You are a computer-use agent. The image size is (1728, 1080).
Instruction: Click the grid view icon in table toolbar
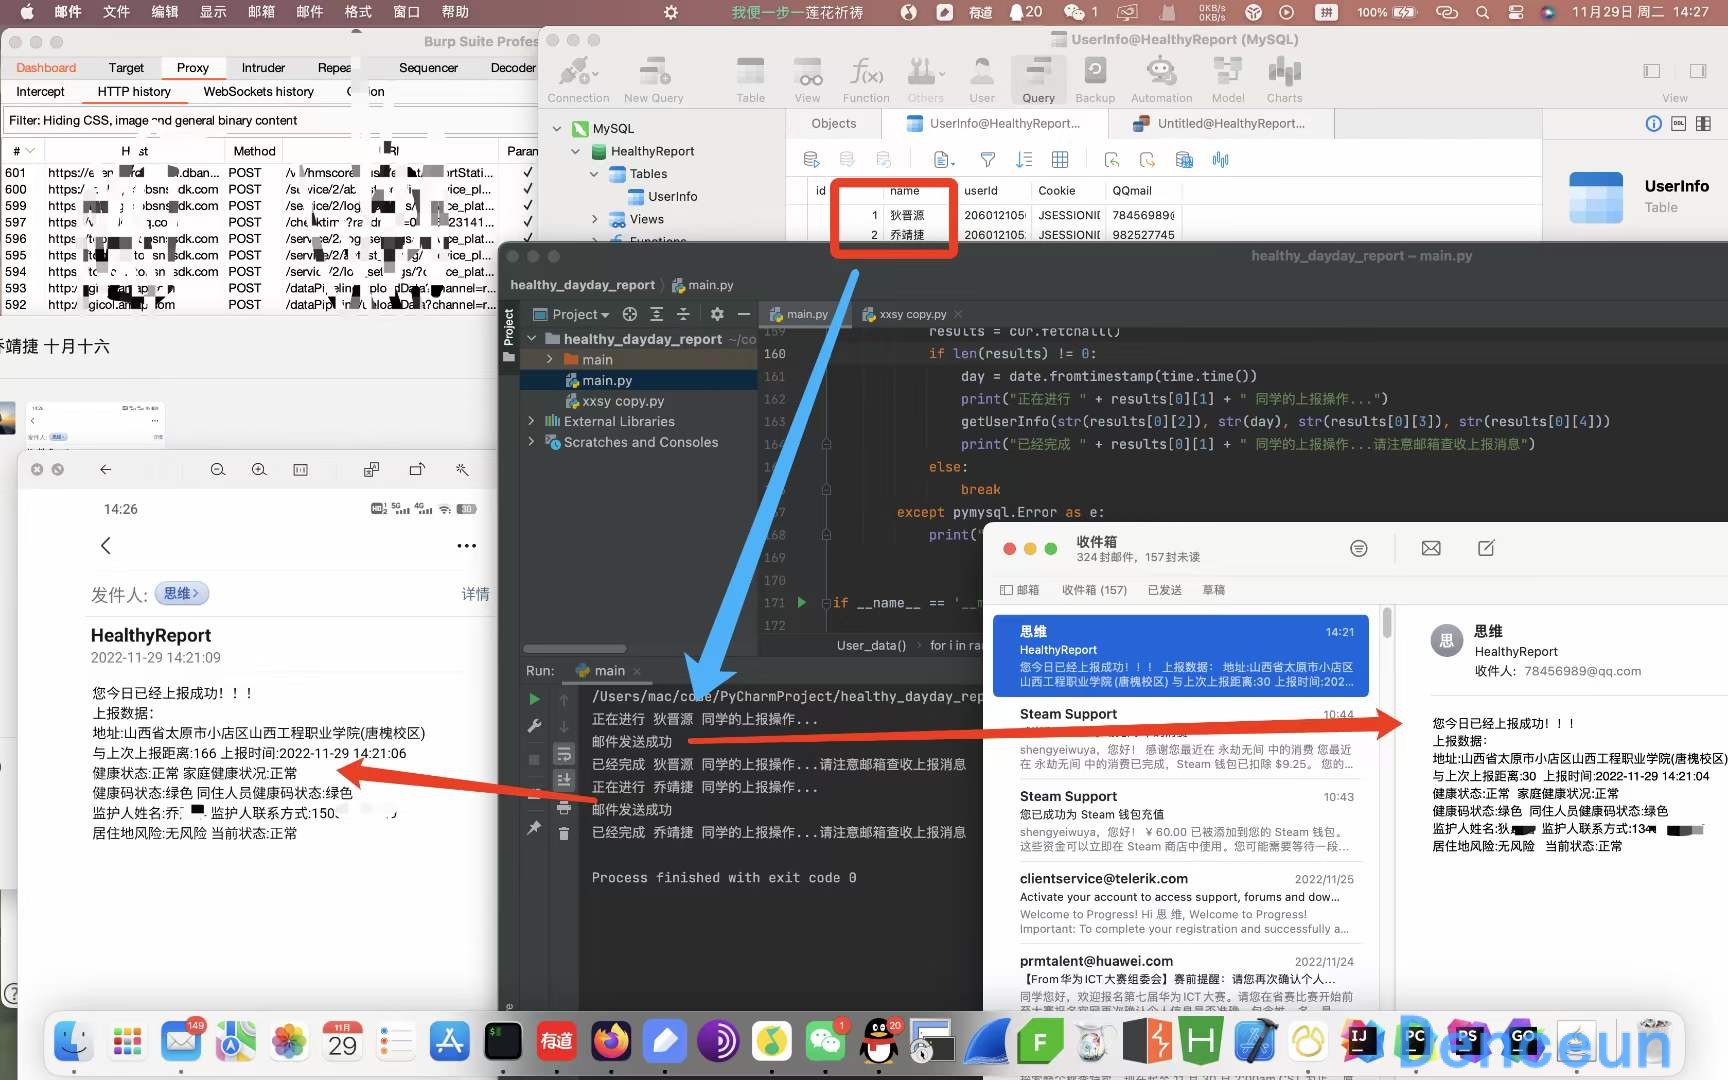point(1060,160)
